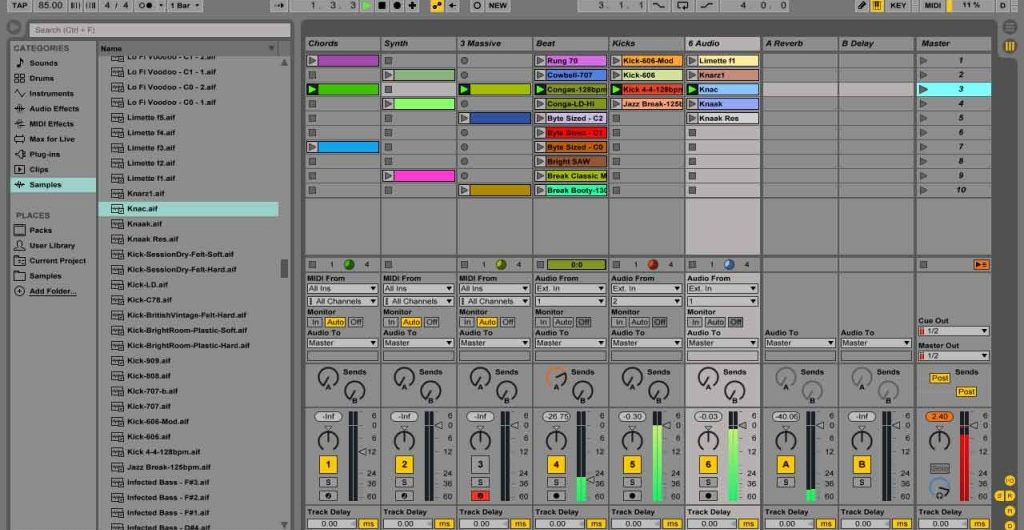Open the MIDI Effects category

point(51,124)
